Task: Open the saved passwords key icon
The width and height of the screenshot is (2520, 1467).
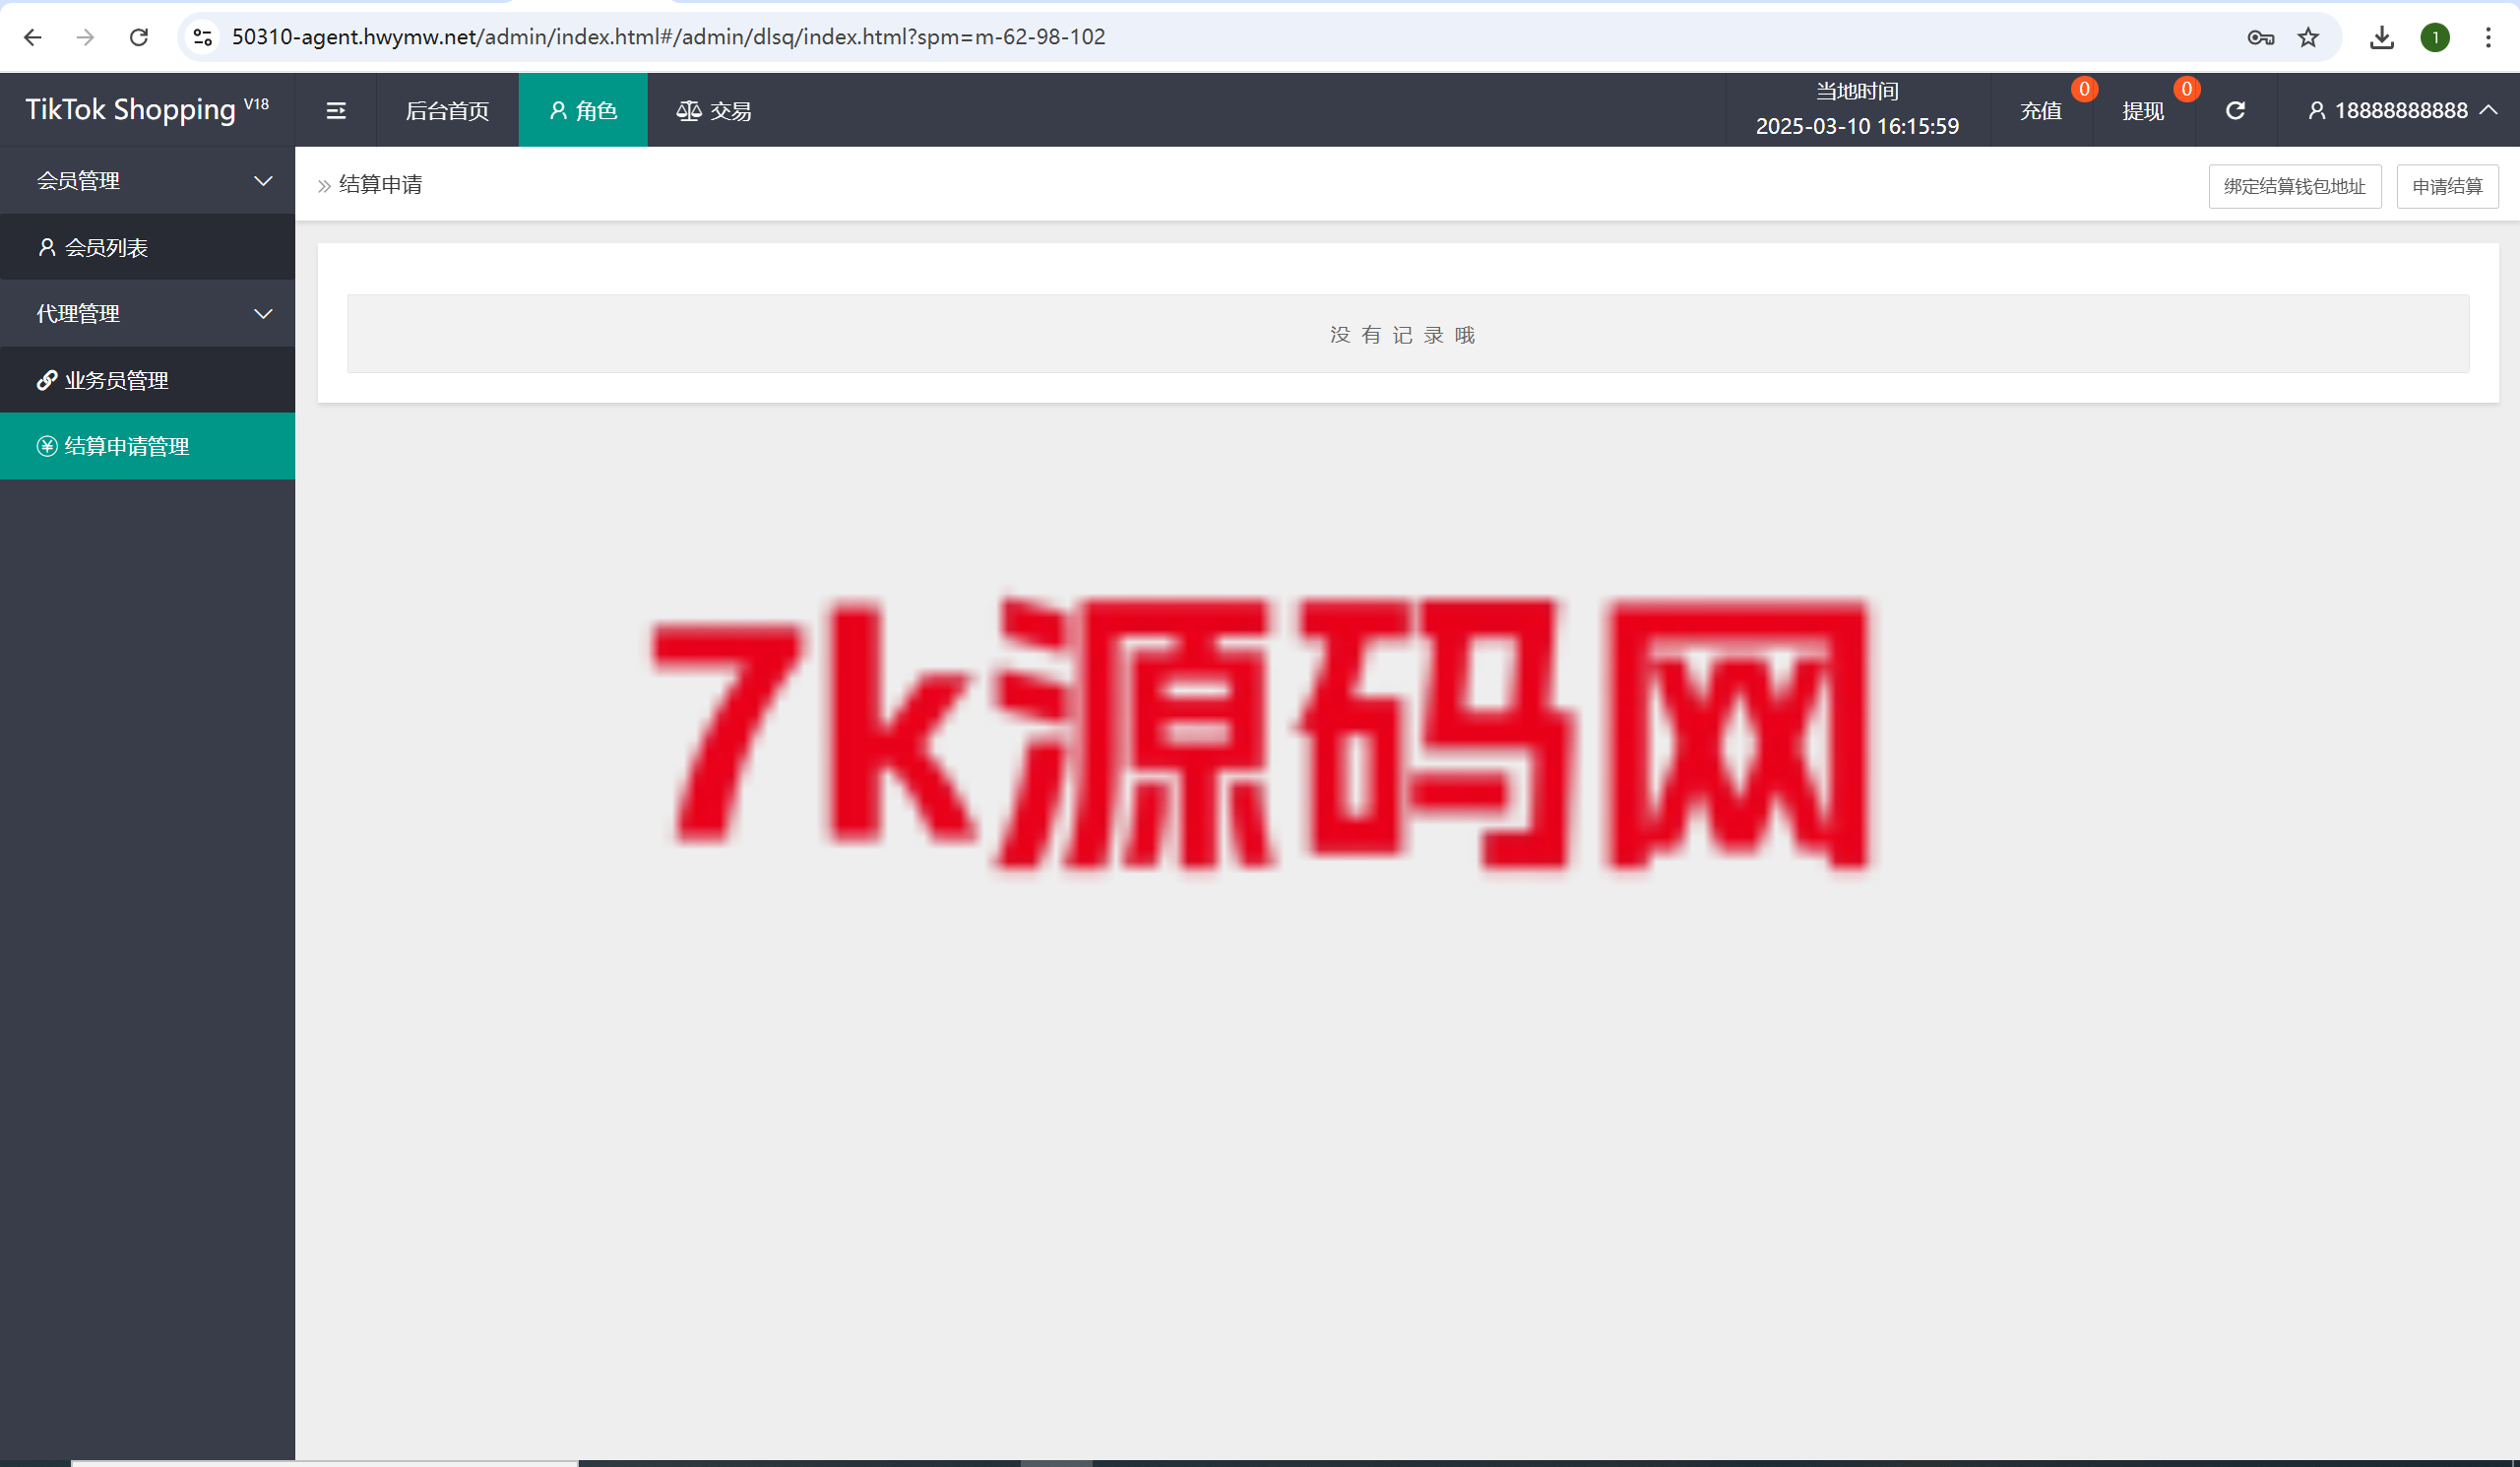Action: 2260,38
